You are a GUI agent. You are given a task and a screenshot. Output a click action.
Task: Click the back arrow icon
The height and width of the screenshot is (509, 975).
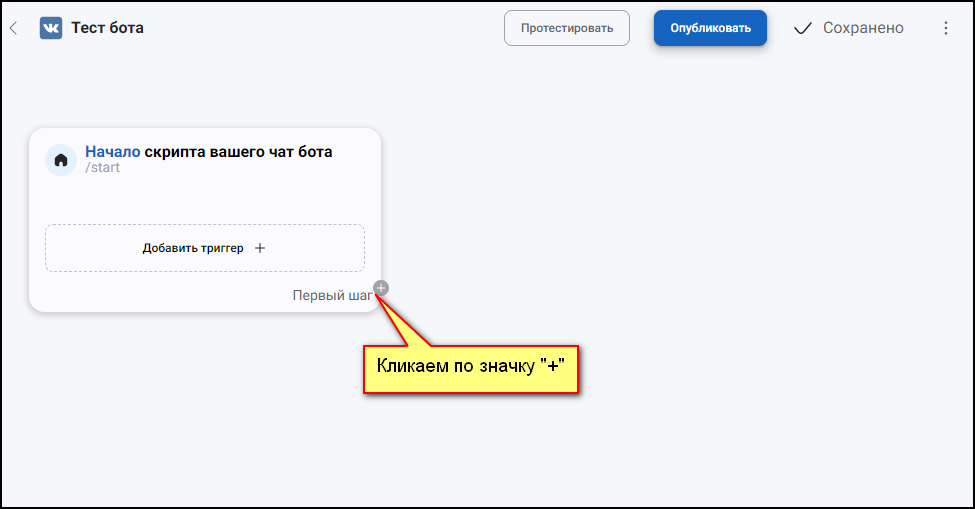13,28
